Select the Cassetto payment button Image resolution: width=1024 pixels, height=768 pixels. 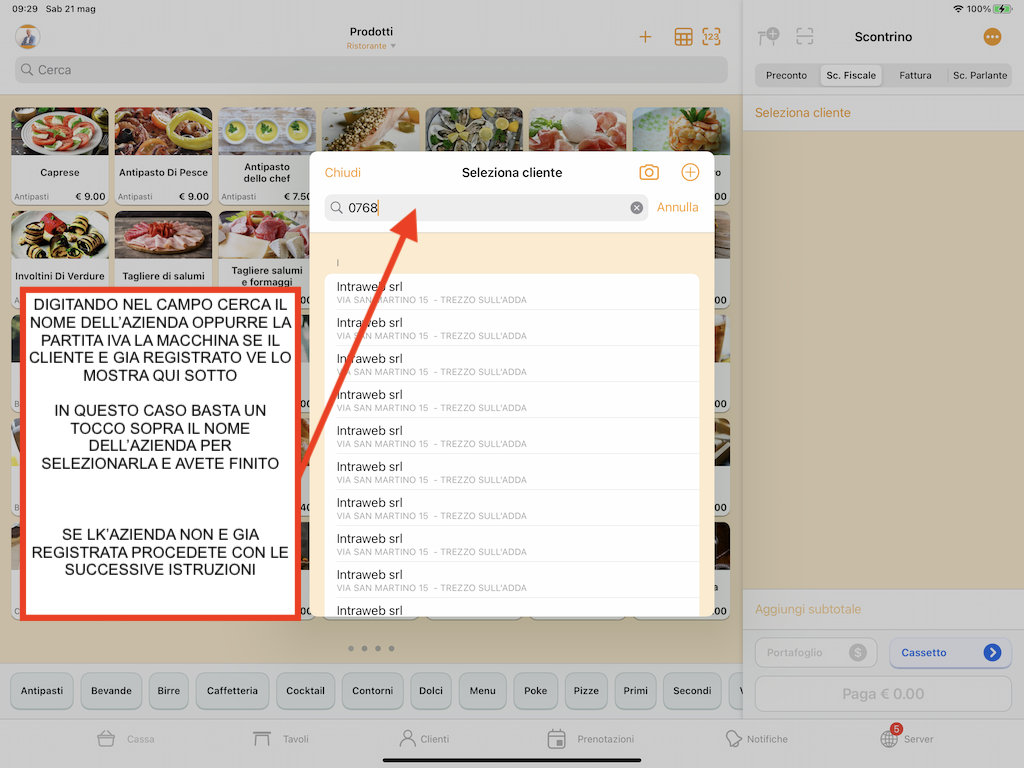[950, 652]
